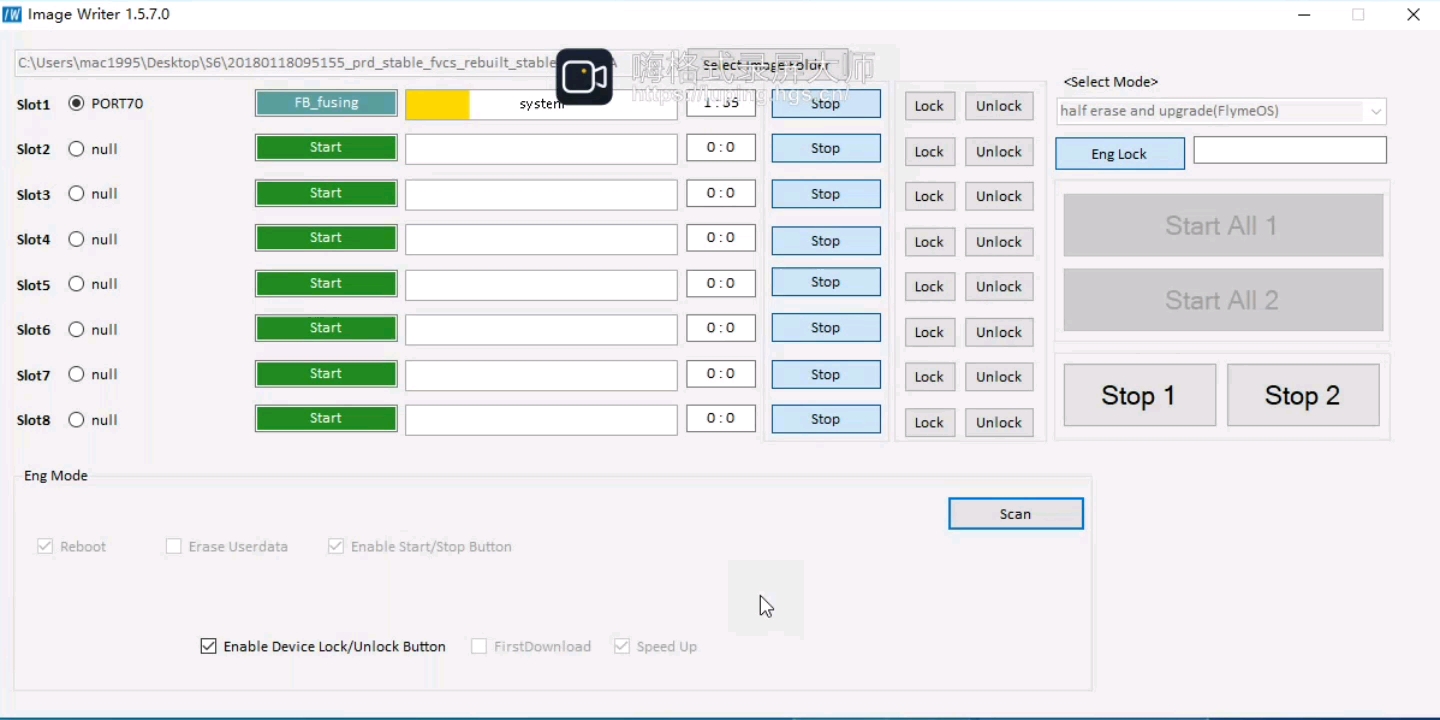Open the Select Mode dropdown arrow
The width and height of the screenshot is (1440, 720).
tap(1376, 111)
